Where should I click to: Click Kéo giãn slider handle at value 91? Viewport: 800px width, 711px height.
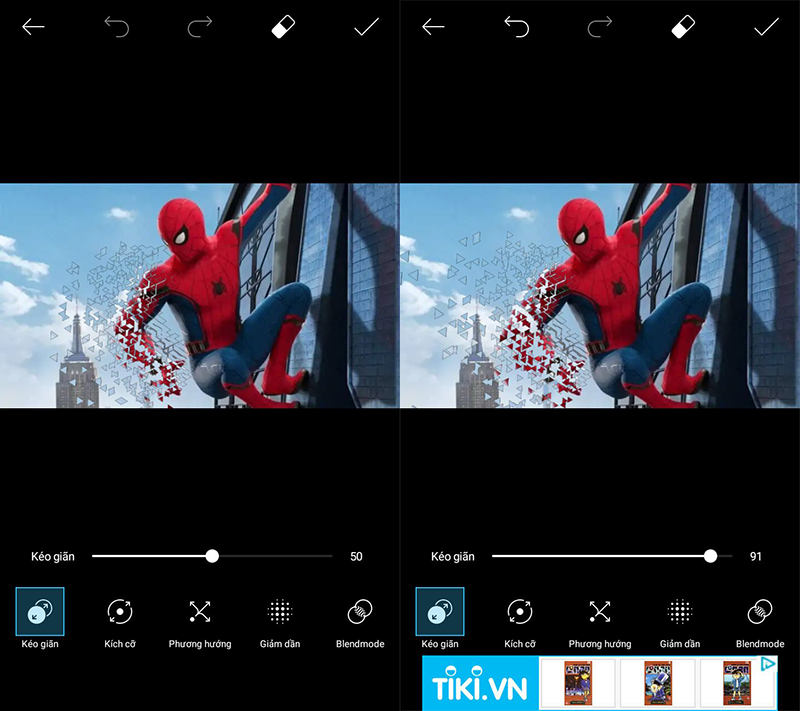pos(710,556)
